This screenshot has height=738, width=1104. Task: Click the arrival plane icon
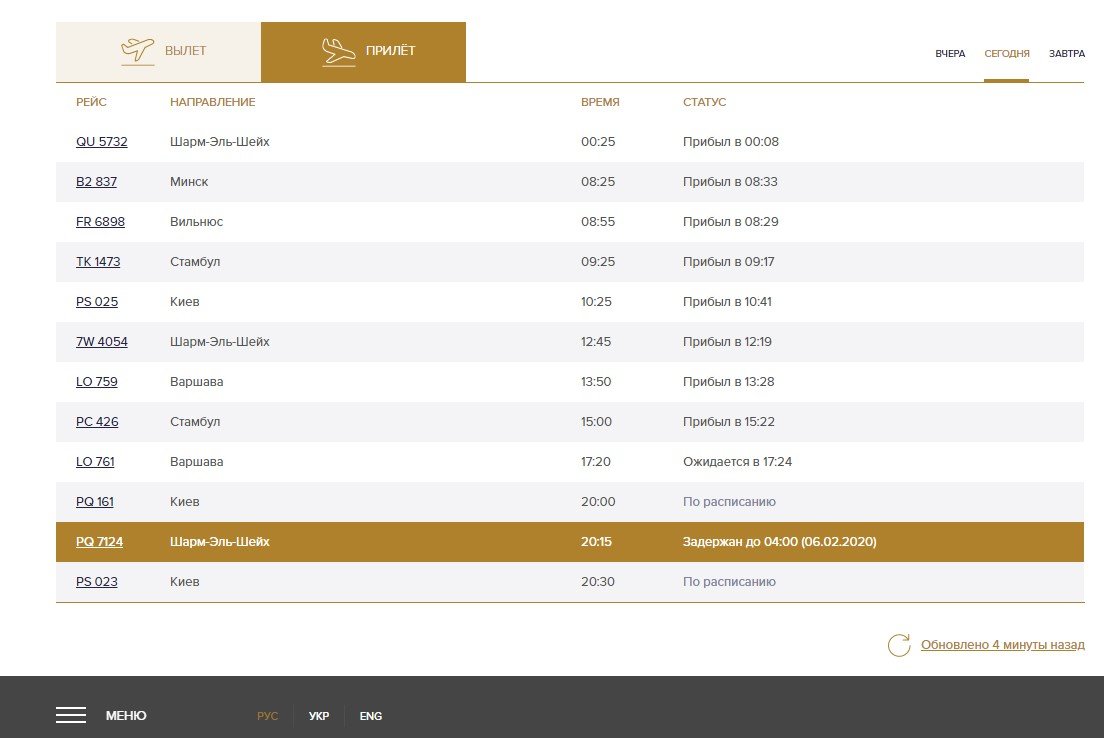(x=339, y=51)
